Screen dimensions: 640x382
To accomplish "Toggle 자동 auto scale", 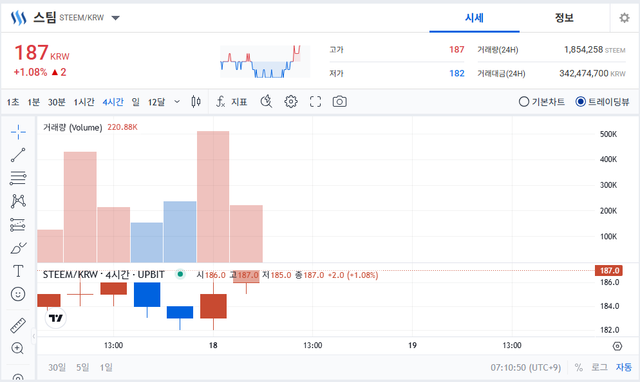I will click(x=624, y=367).
